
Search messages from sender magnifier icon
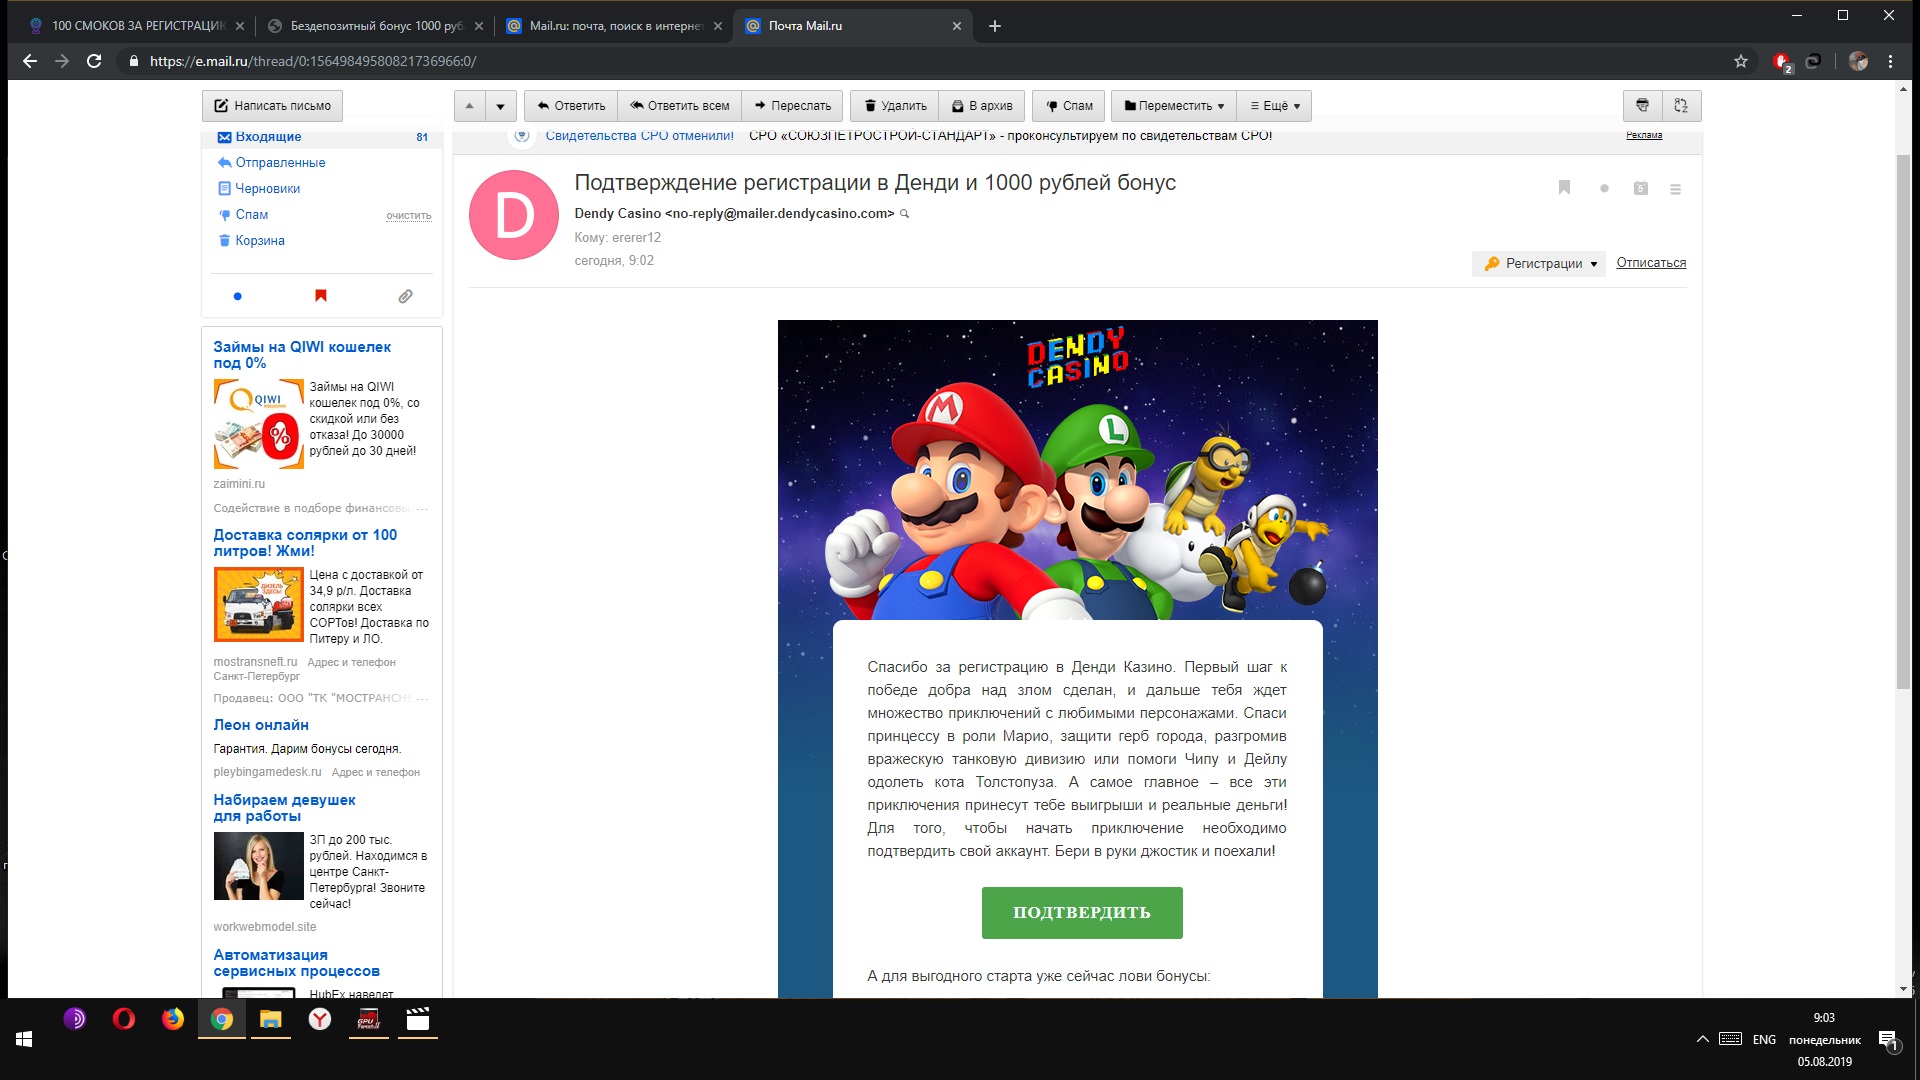pyautogui.click(x=904, y=214)
